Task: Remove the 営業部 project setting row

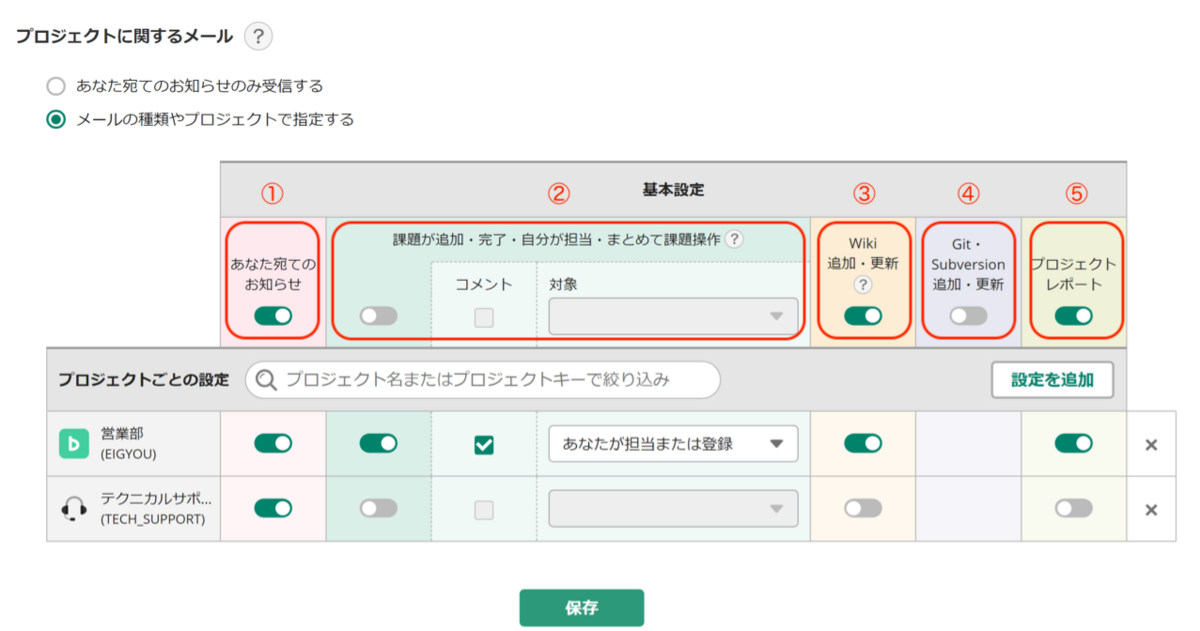Action: coord(1151,444)
